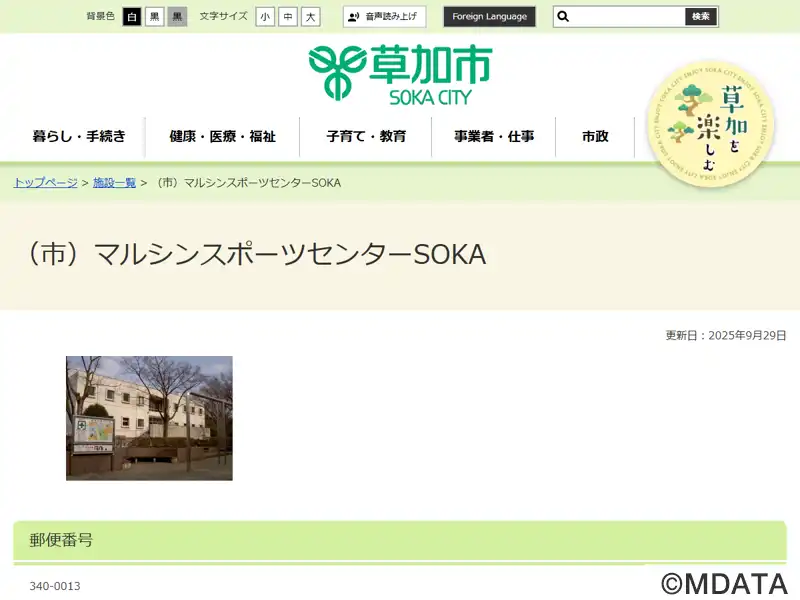Screen dimensions: 800x600
Task: Focus the site search input field
Action: tap(627, 17)
